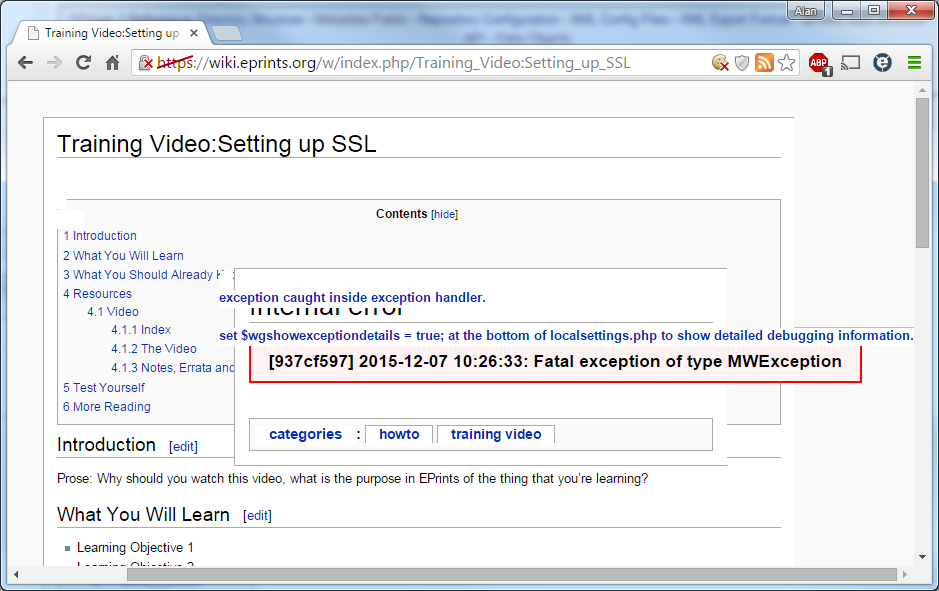Select the Training Video:Setting up tab
939x591 pixels.
click(111, 34)
